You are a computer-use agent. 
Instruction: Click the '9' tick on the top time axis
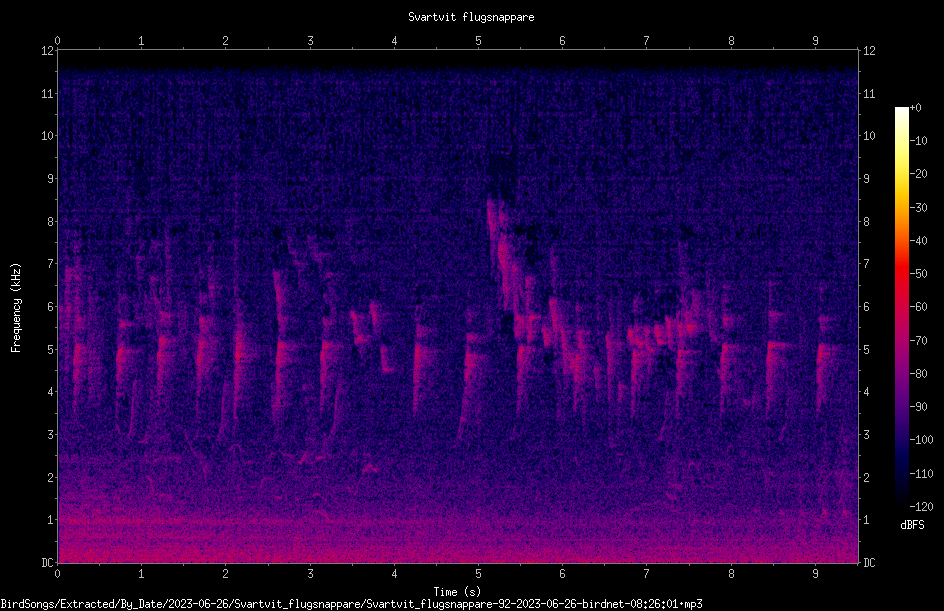[x=816, y=41]
